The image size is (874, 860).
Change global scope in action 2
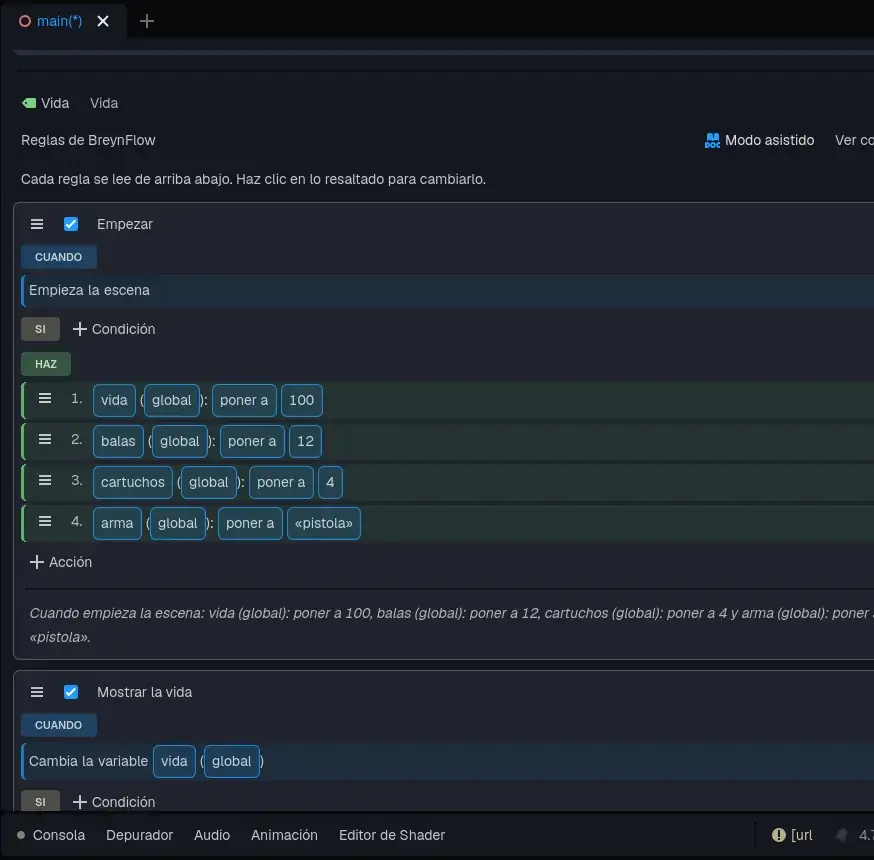tap(179, 441)
